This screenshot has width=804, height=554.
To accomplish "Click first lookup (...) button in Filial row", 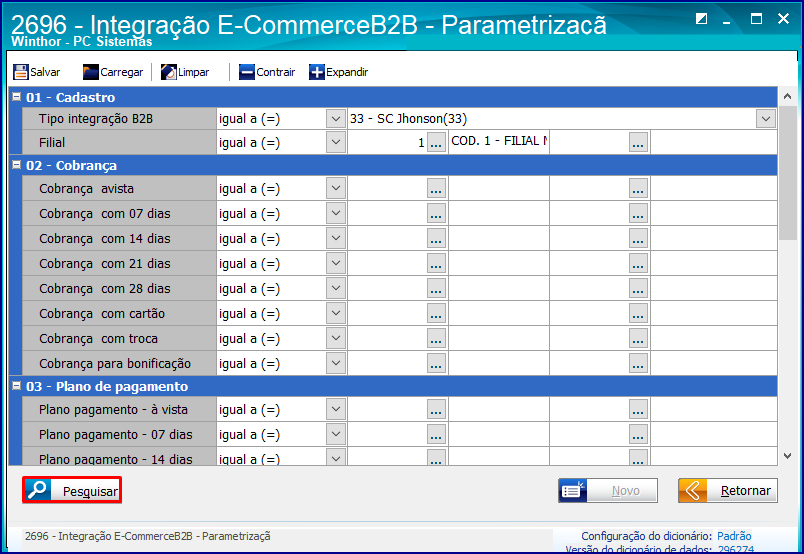I will [436, 143].
